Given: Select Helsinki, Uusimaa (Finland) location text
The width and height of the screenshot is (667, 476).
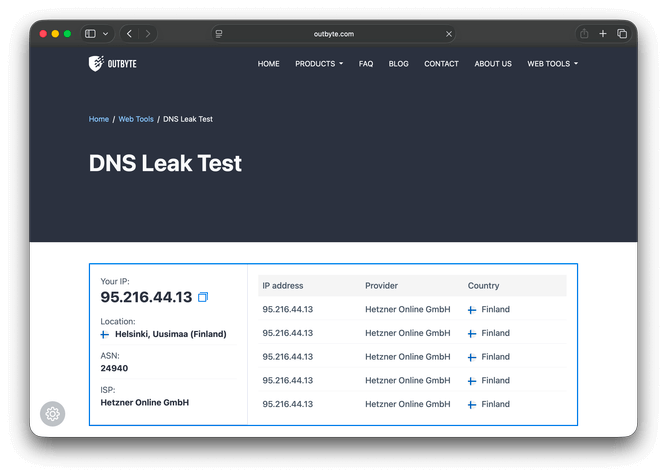Looking at the screenshot, I should 171,334.
